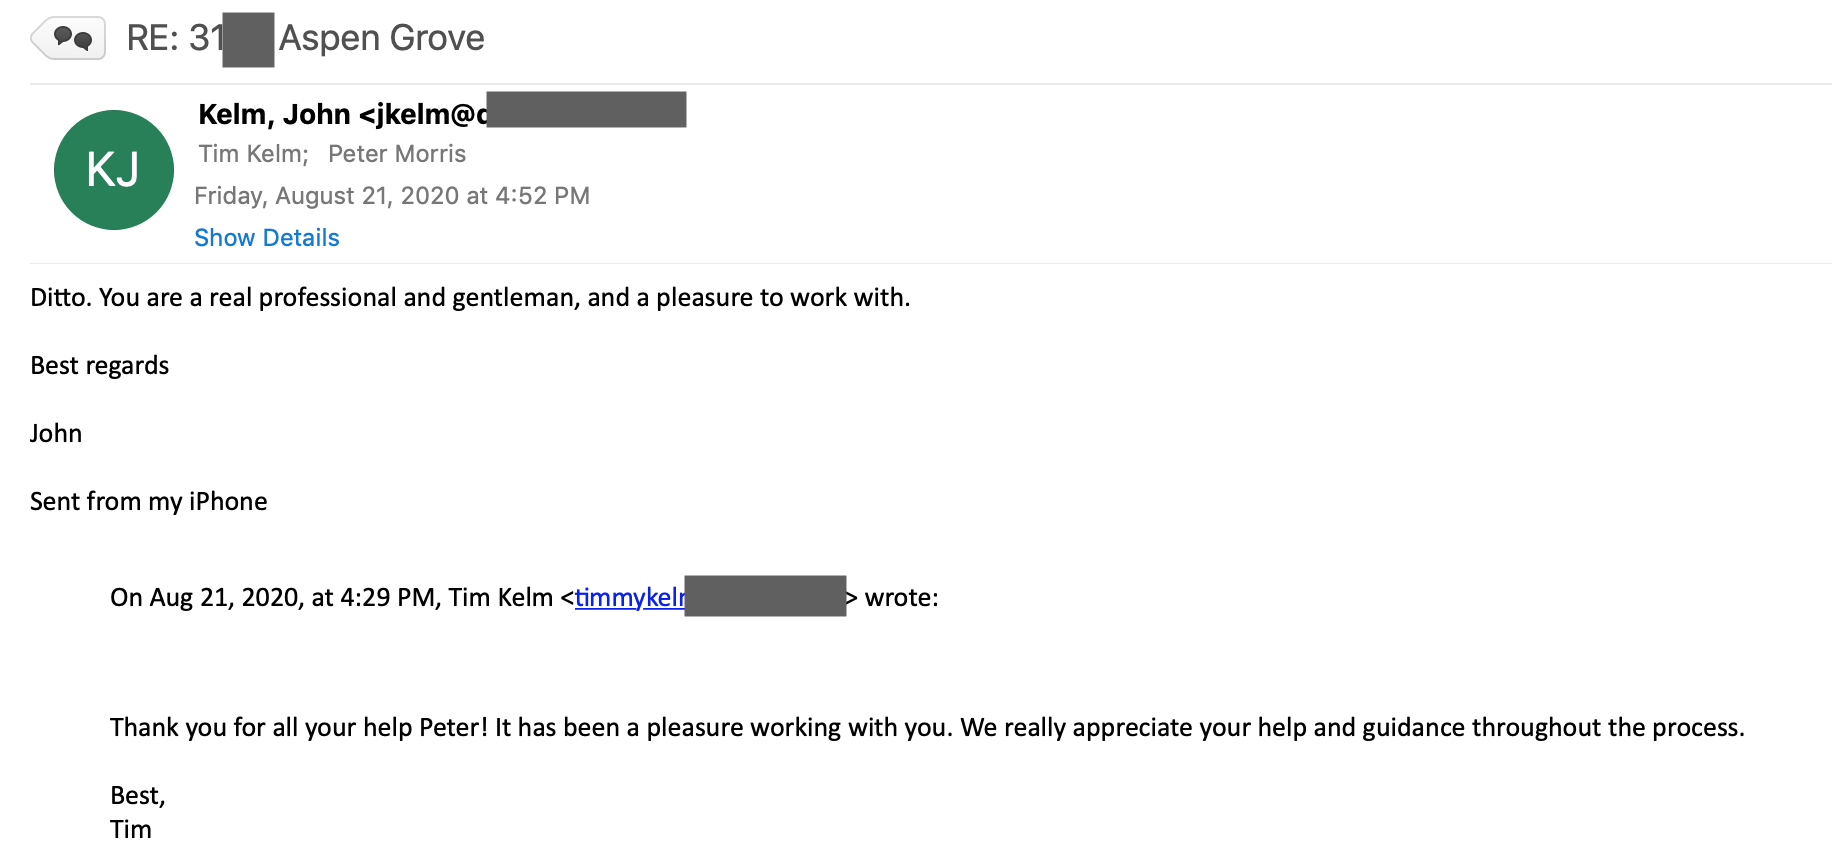The image size is (1832, 862).
Task: Click sender name Kelm, John
Action: (274, 114)
